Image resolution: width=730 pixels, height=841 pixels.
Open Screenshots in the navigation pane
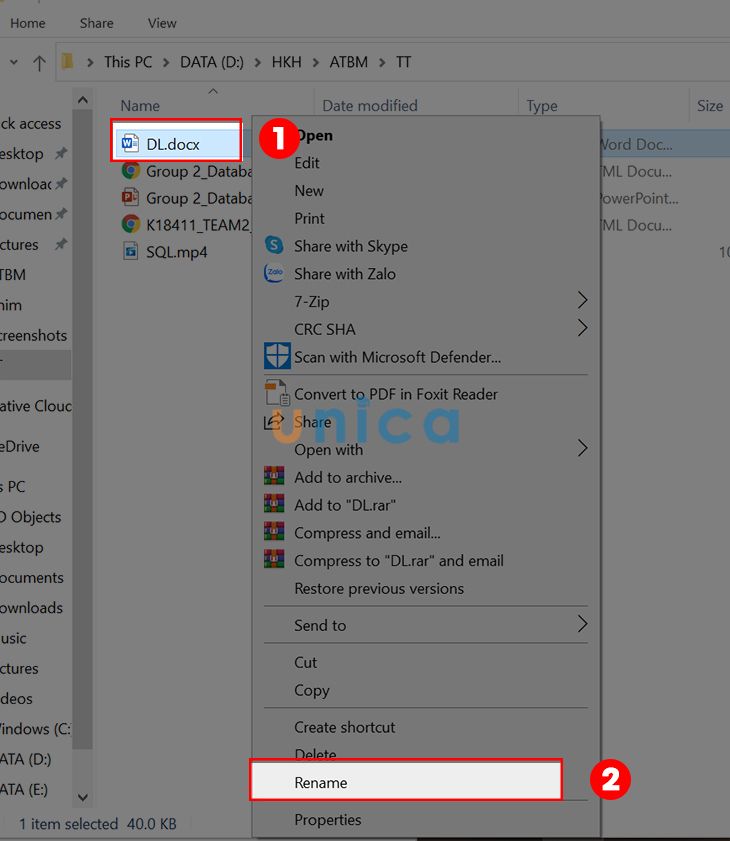(33, 335)
